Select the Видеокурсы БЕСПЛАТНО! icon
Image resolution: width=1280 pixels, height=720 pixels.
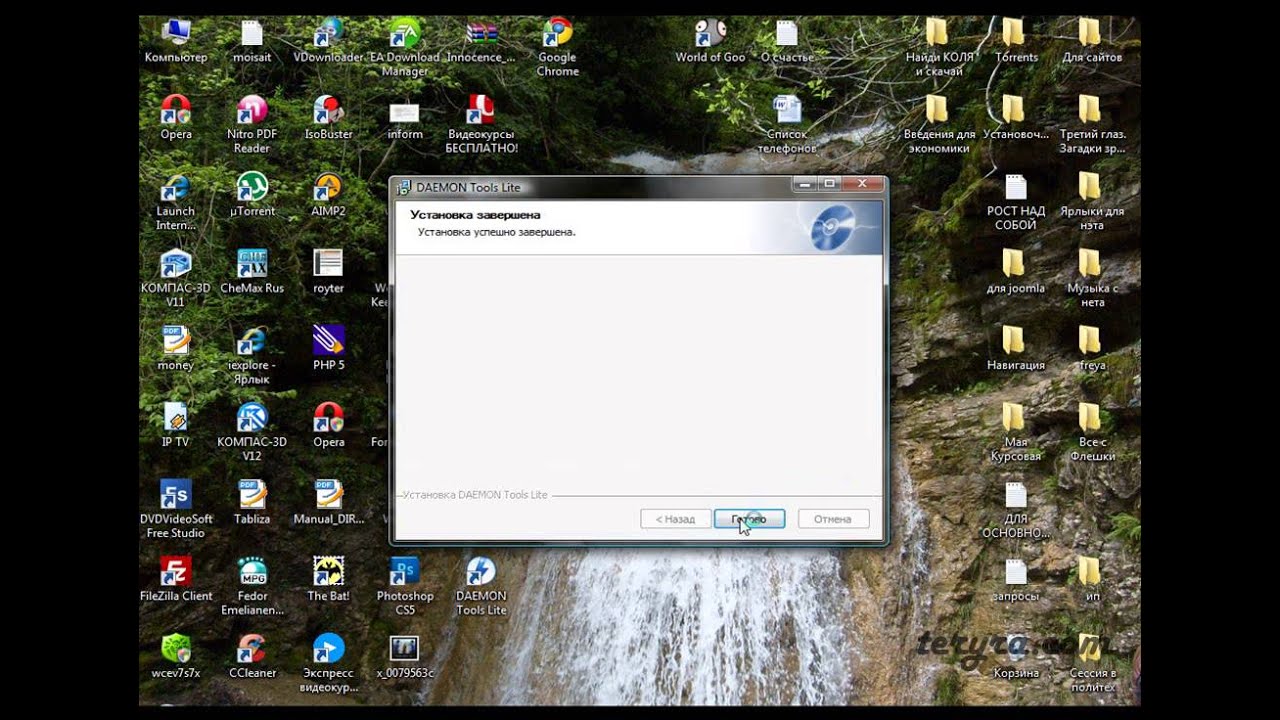pos(481,124)
